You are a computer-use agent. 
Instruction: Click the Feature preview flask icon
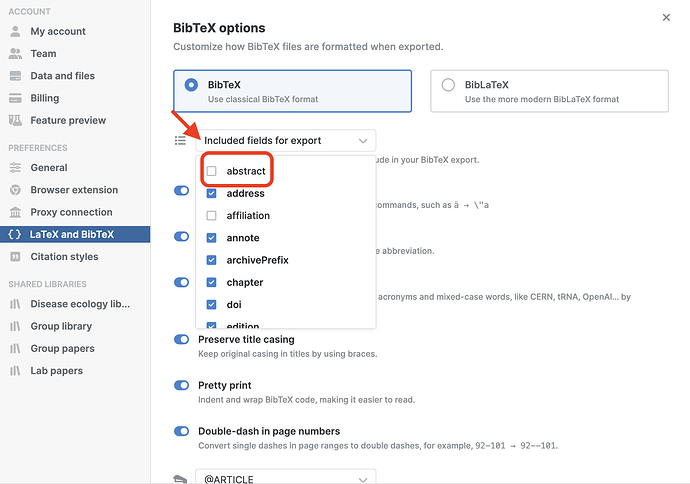(x=15, y=120)
